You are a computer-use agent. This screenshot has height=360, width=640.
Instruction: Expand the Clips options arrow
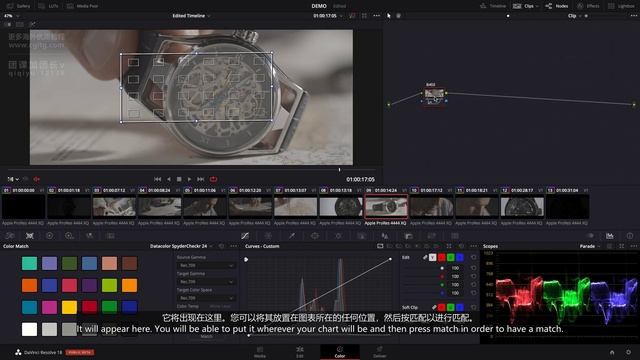[x=537, y=6]
